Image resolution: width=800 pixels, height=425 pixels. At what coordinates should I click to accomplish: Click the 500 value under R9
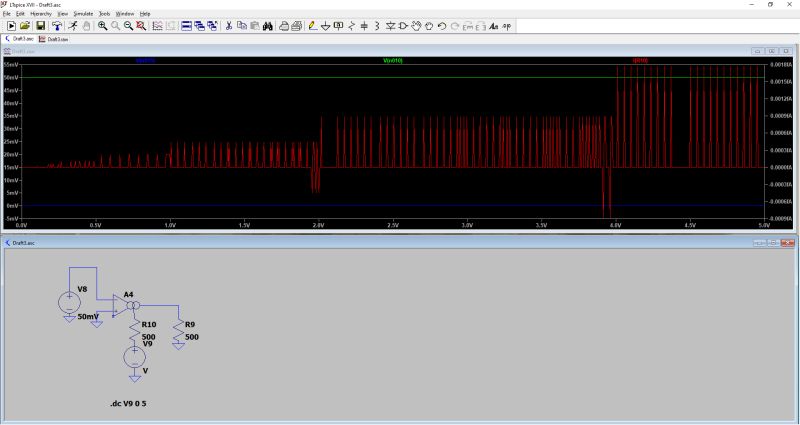pos(192,337)
